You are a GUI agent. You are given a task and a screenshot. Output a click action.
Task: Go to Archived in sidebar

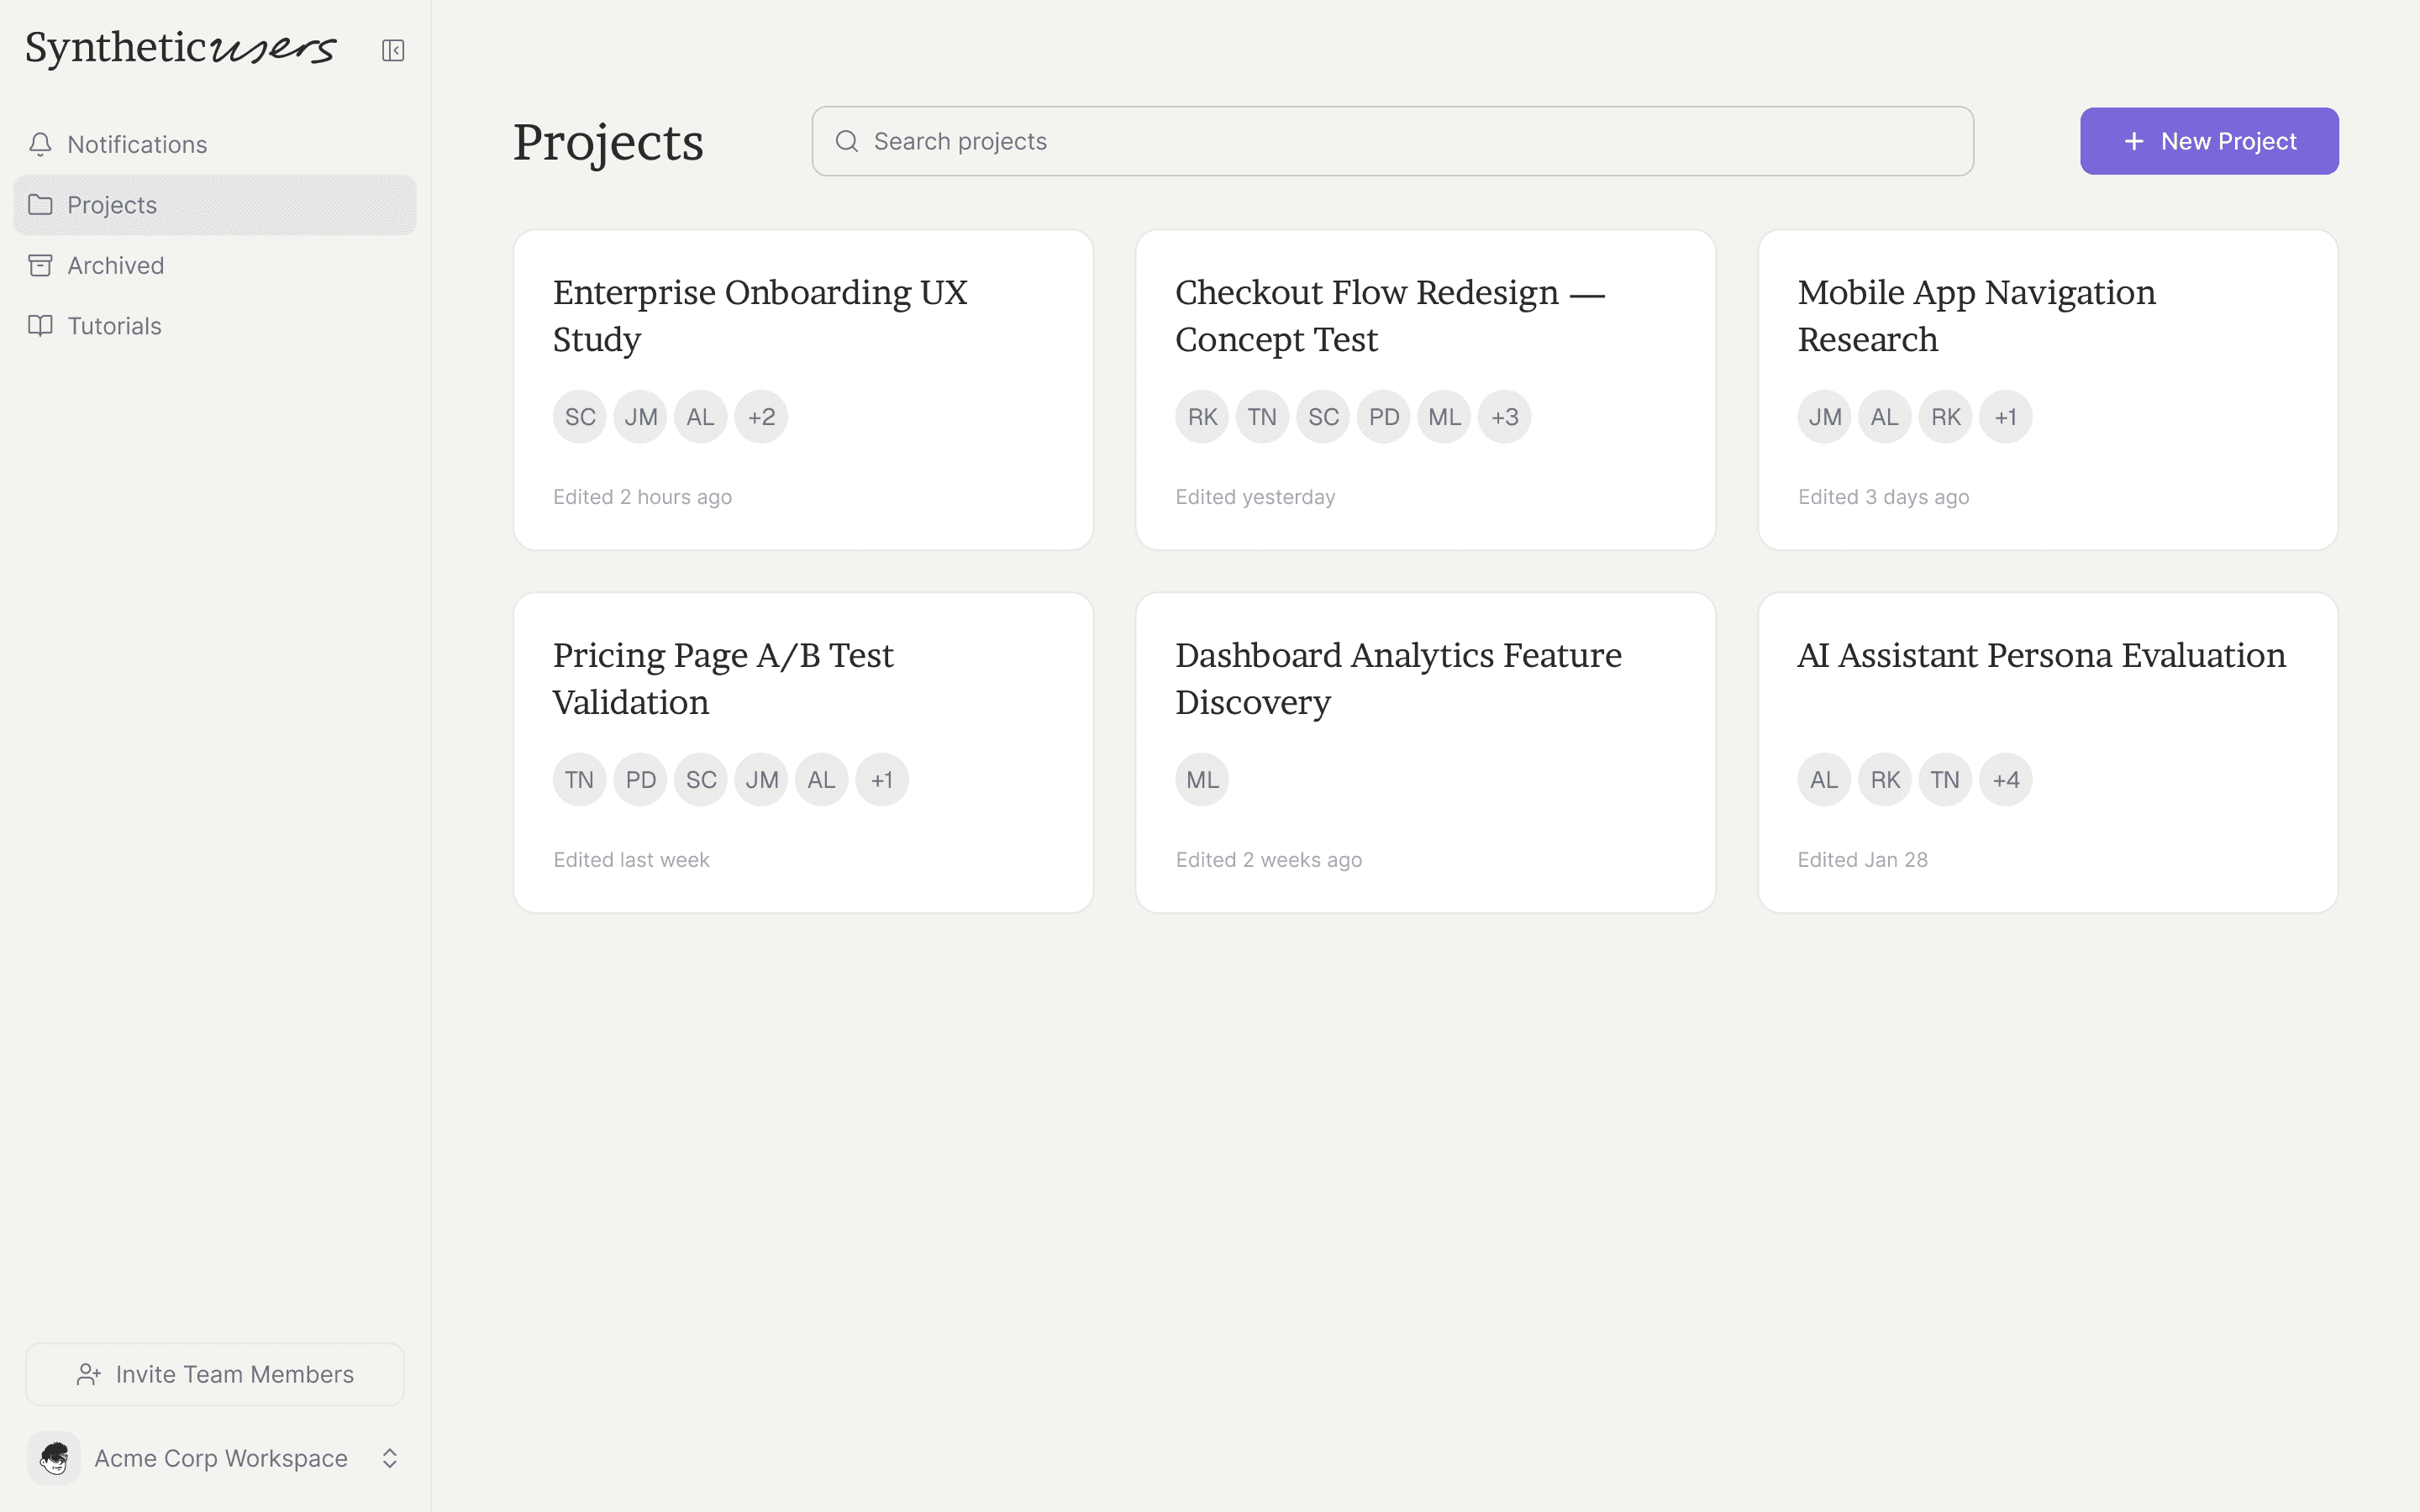pyautogui.click(x=115, y=265)
